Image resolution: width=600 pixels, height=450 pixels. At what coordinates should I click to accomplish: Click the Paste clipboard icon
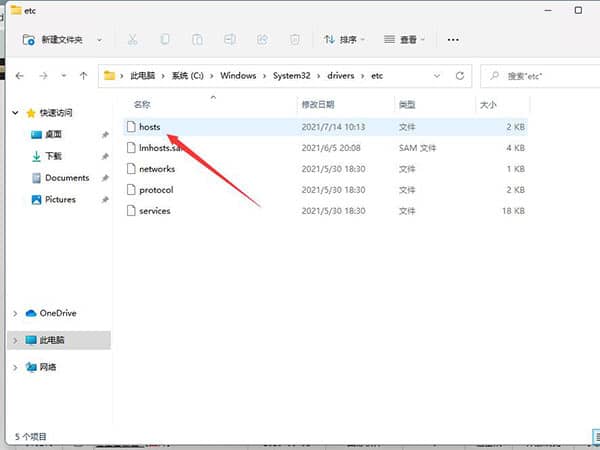click(x=197, y=40)
